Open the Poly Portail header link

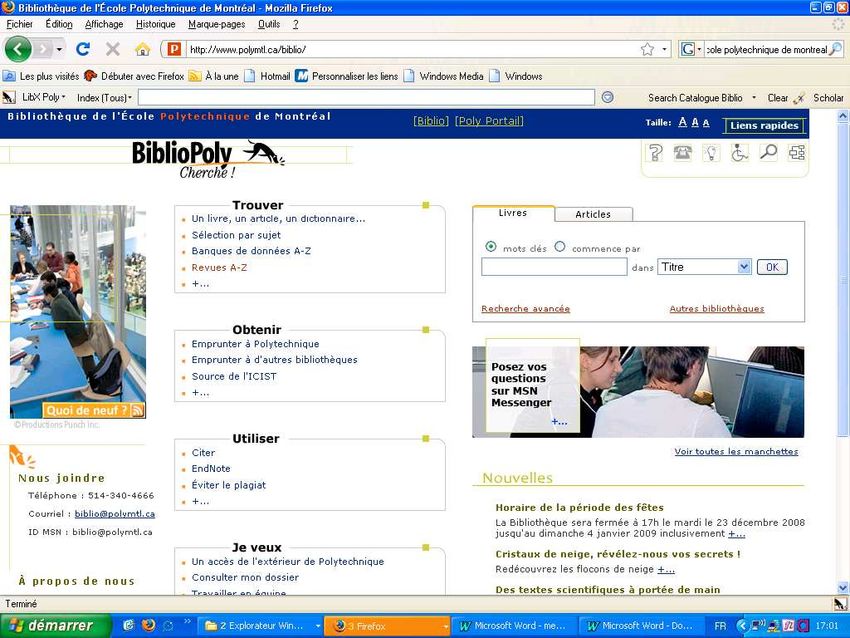pos(489,121)
